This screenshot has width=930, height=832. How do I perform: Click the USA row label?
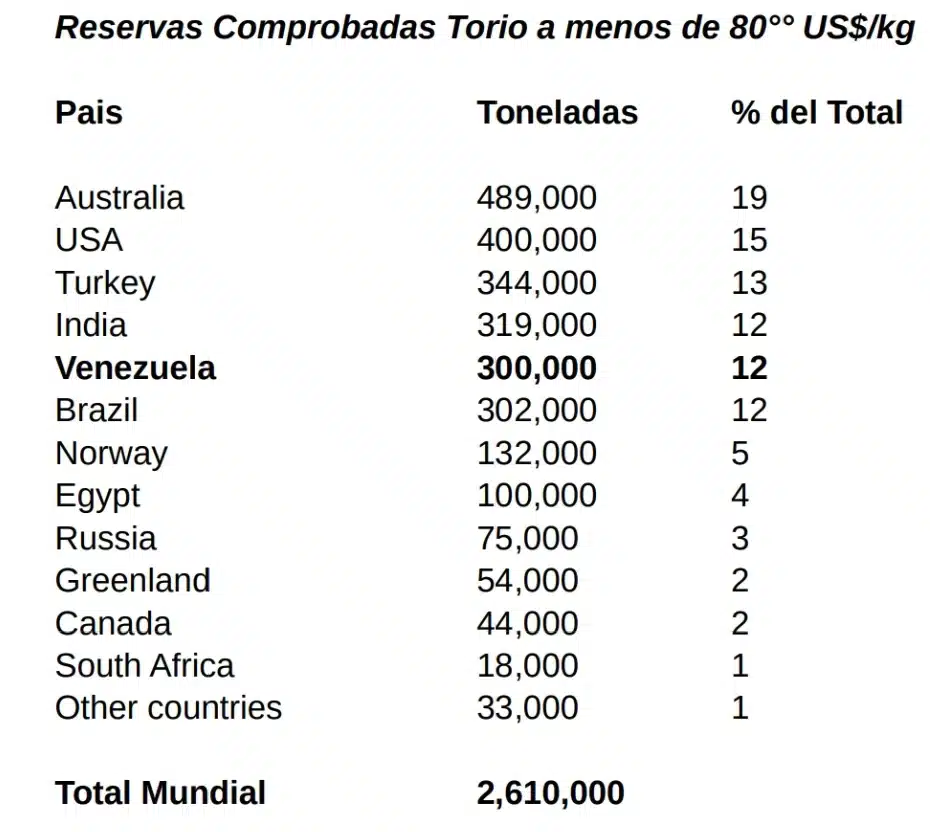tap(89, 240)
